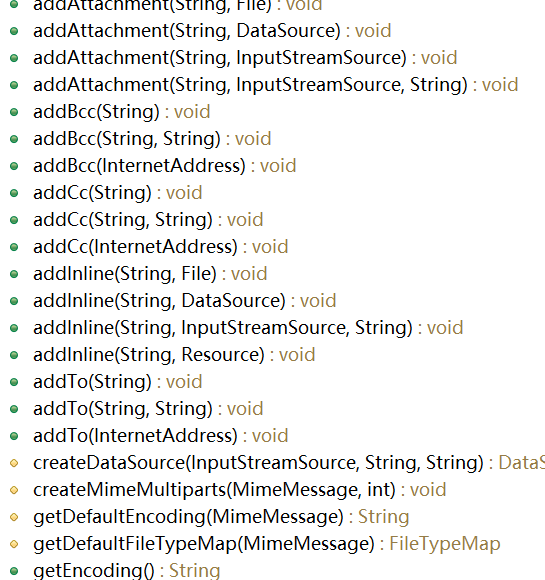This screenshot has height=580, width=545.
Task: Select addTo(String, String) method
Action: 148,409
